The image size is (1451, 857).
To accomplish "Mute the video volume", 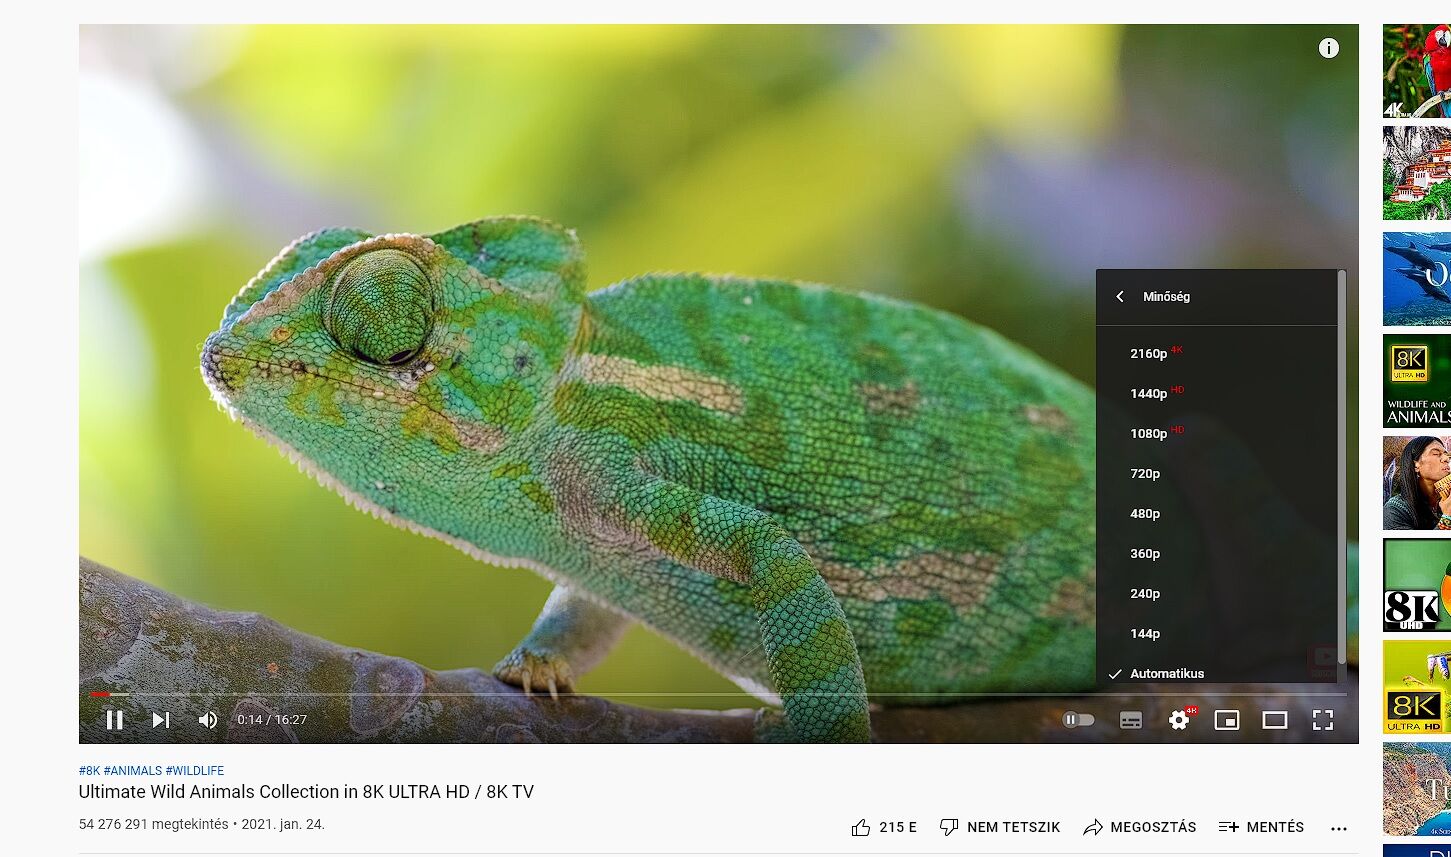I will pyautogui.click(x=208, y=720).
